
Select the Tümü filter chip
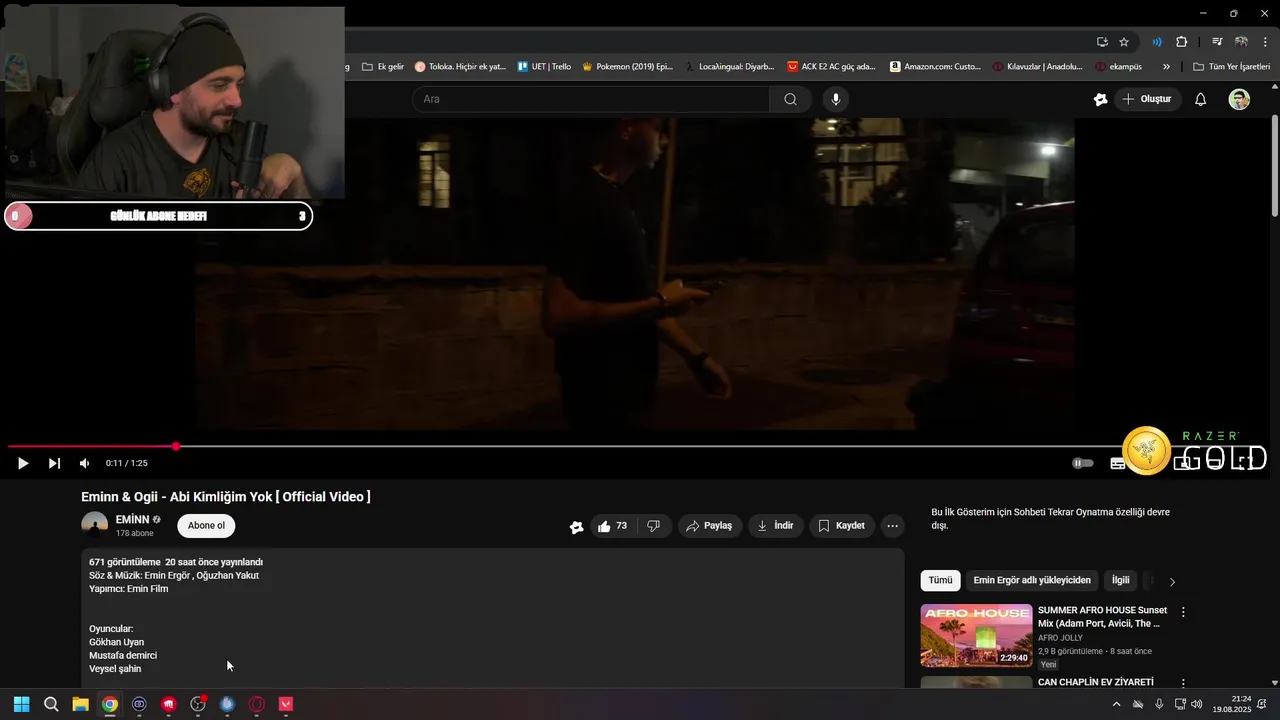coord(940,580)
